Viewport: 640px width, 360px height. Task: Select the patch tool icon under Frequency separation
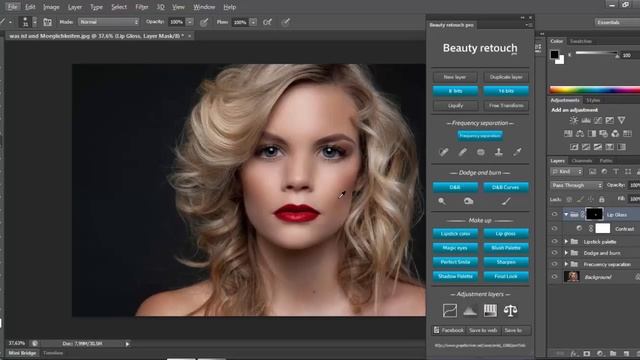pos(480,152)
